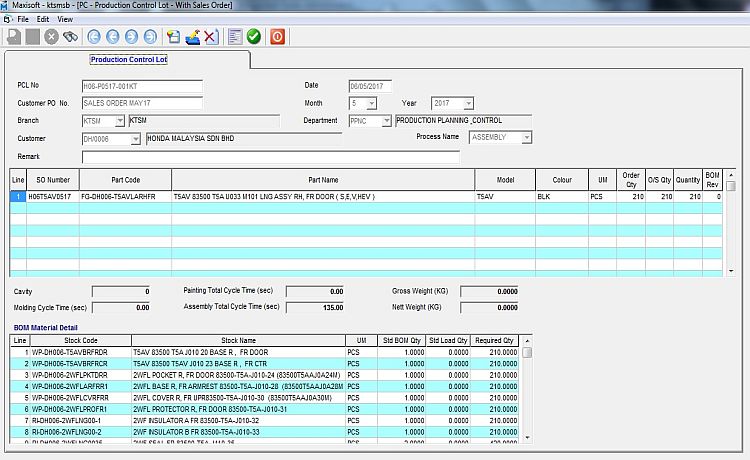Go to the next record
750x460 pixels.
[x=131, y=37]
